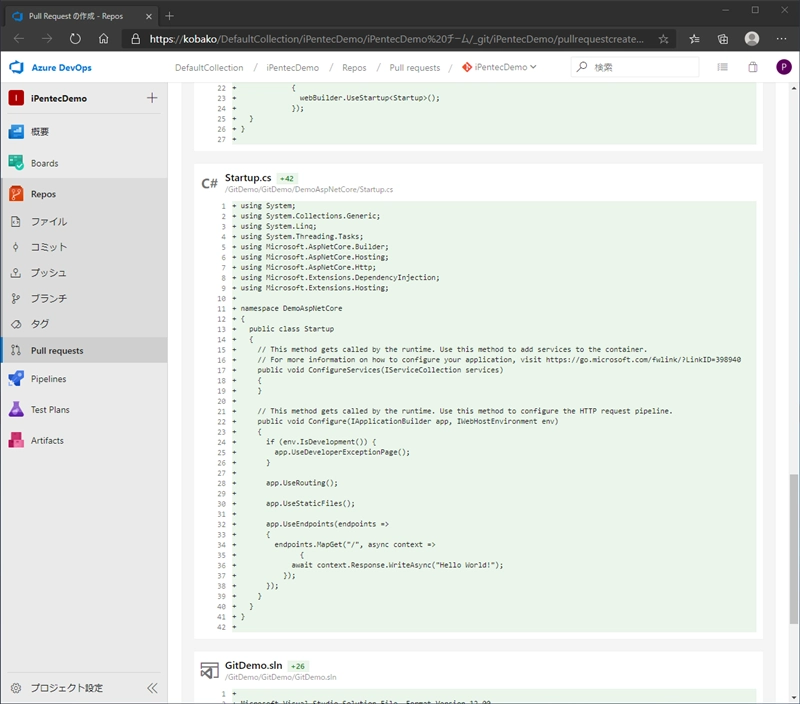Click the +42 change count badge
800x704 pixels.
[287, 179]
